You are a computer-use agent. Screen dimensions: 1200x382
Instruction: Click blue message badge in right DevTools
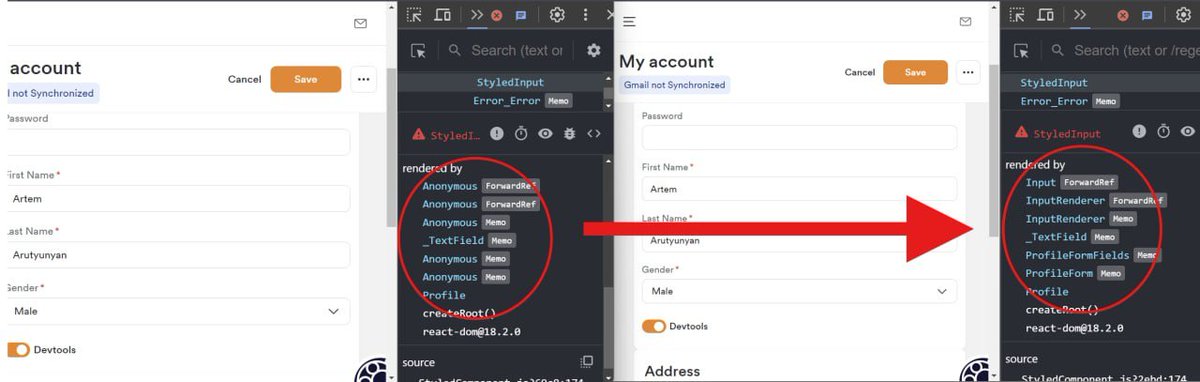pos(1147,16)
